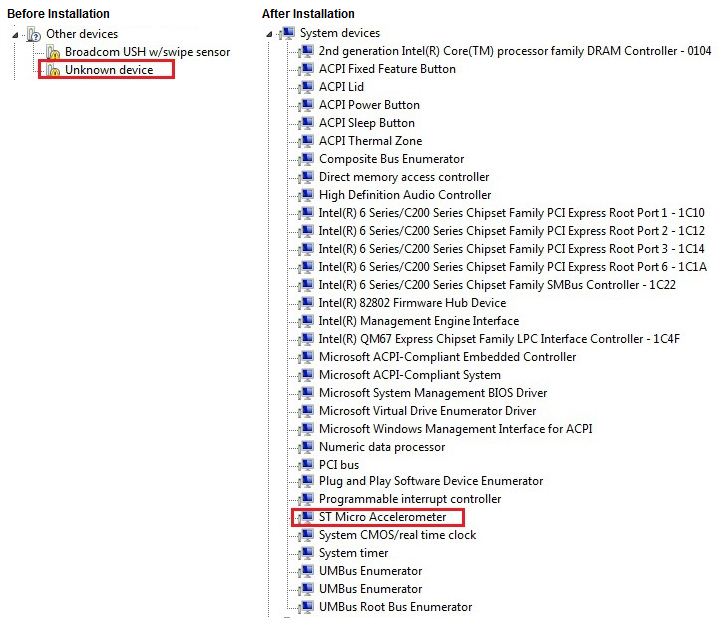Select the ST Micro Accelerometer entry
727x630 pixels.
click(383, 517)
